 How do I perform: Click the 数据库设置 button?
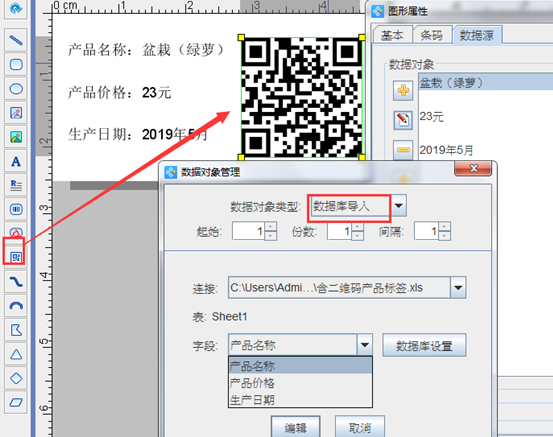(424, 345)
